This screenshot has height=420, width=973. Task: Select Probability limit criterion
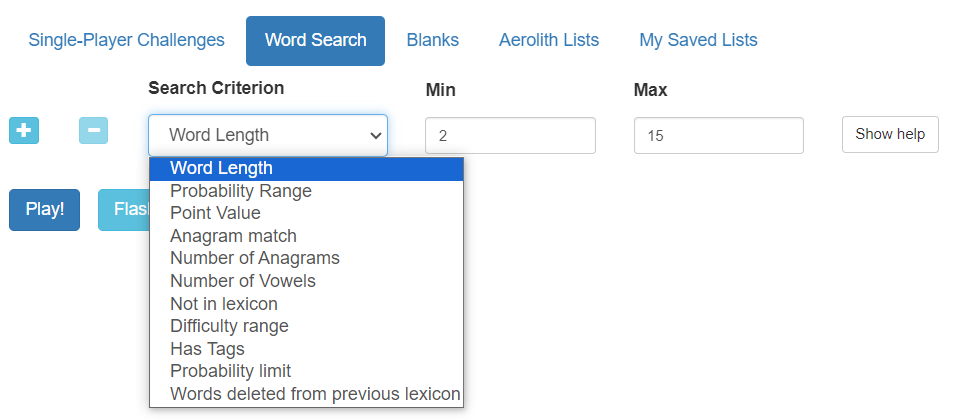[230, 371]
